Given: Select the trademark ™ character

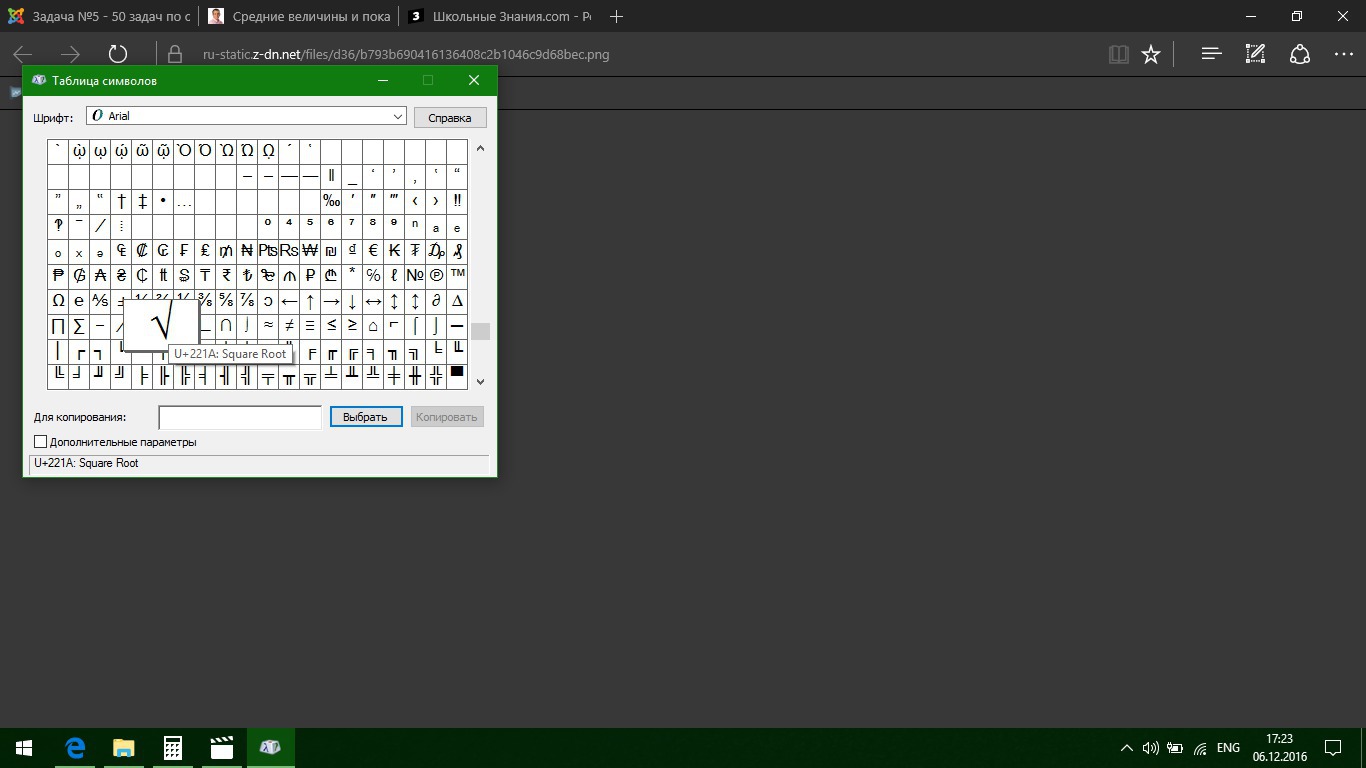Looking at the screenshot, I should click(x=457, y=276).
